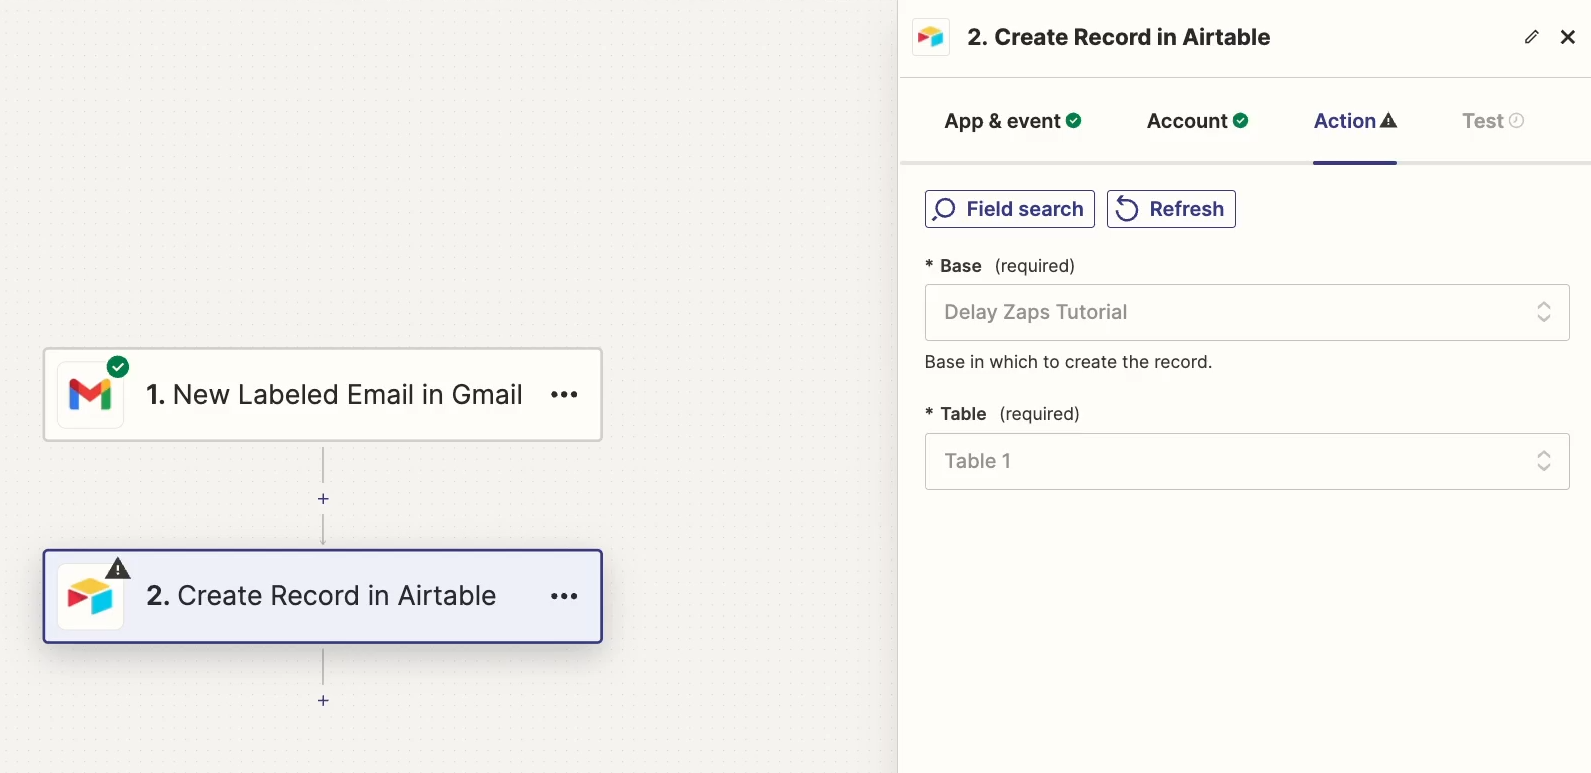The height and width of the screenshot is (773, 1591).
Task: Click the Field search button
Action: pyautogui.click(x=1010, y=209)
